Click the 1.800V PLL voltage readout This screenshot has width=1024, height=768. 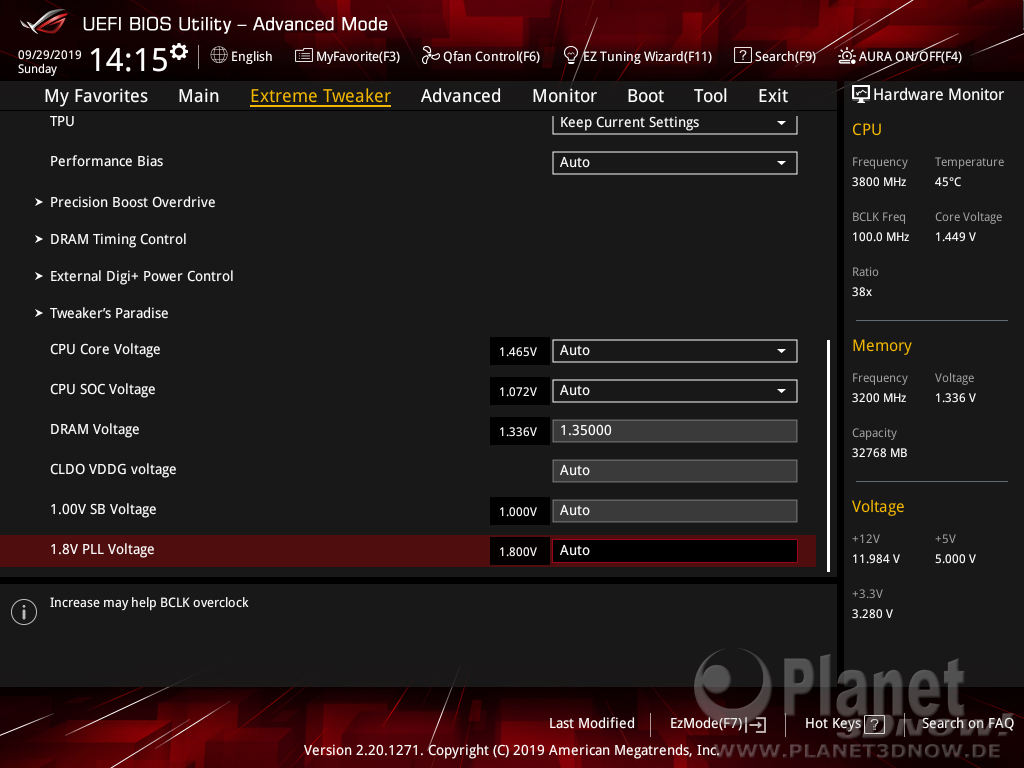(519, 551)
